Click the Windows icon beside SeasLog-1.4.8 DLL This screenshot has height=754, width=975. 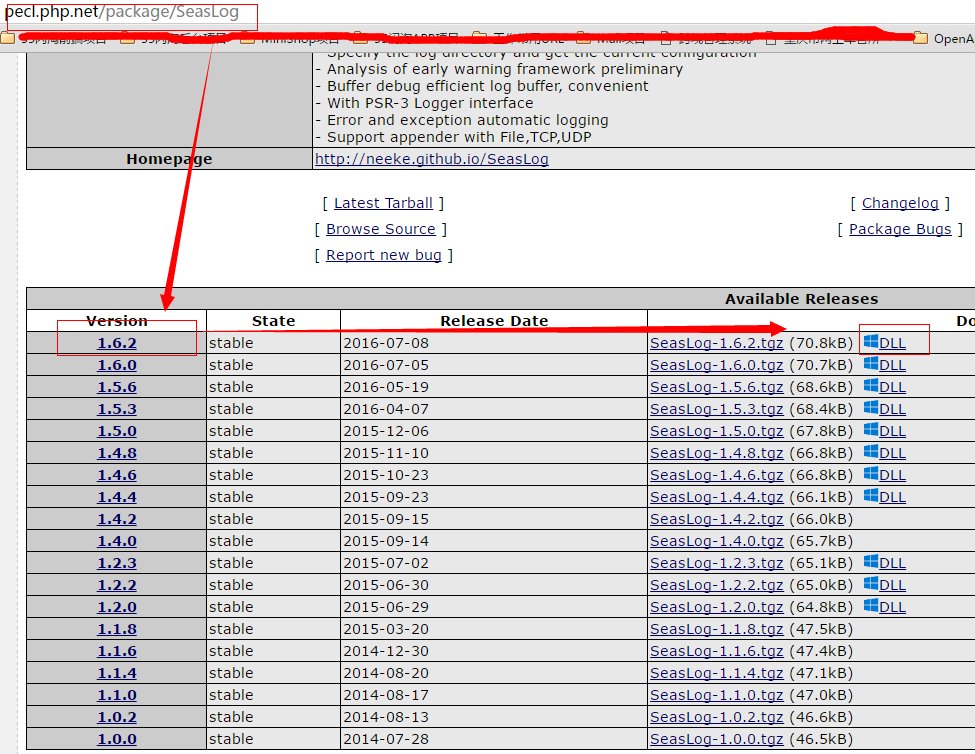[871, 452]
